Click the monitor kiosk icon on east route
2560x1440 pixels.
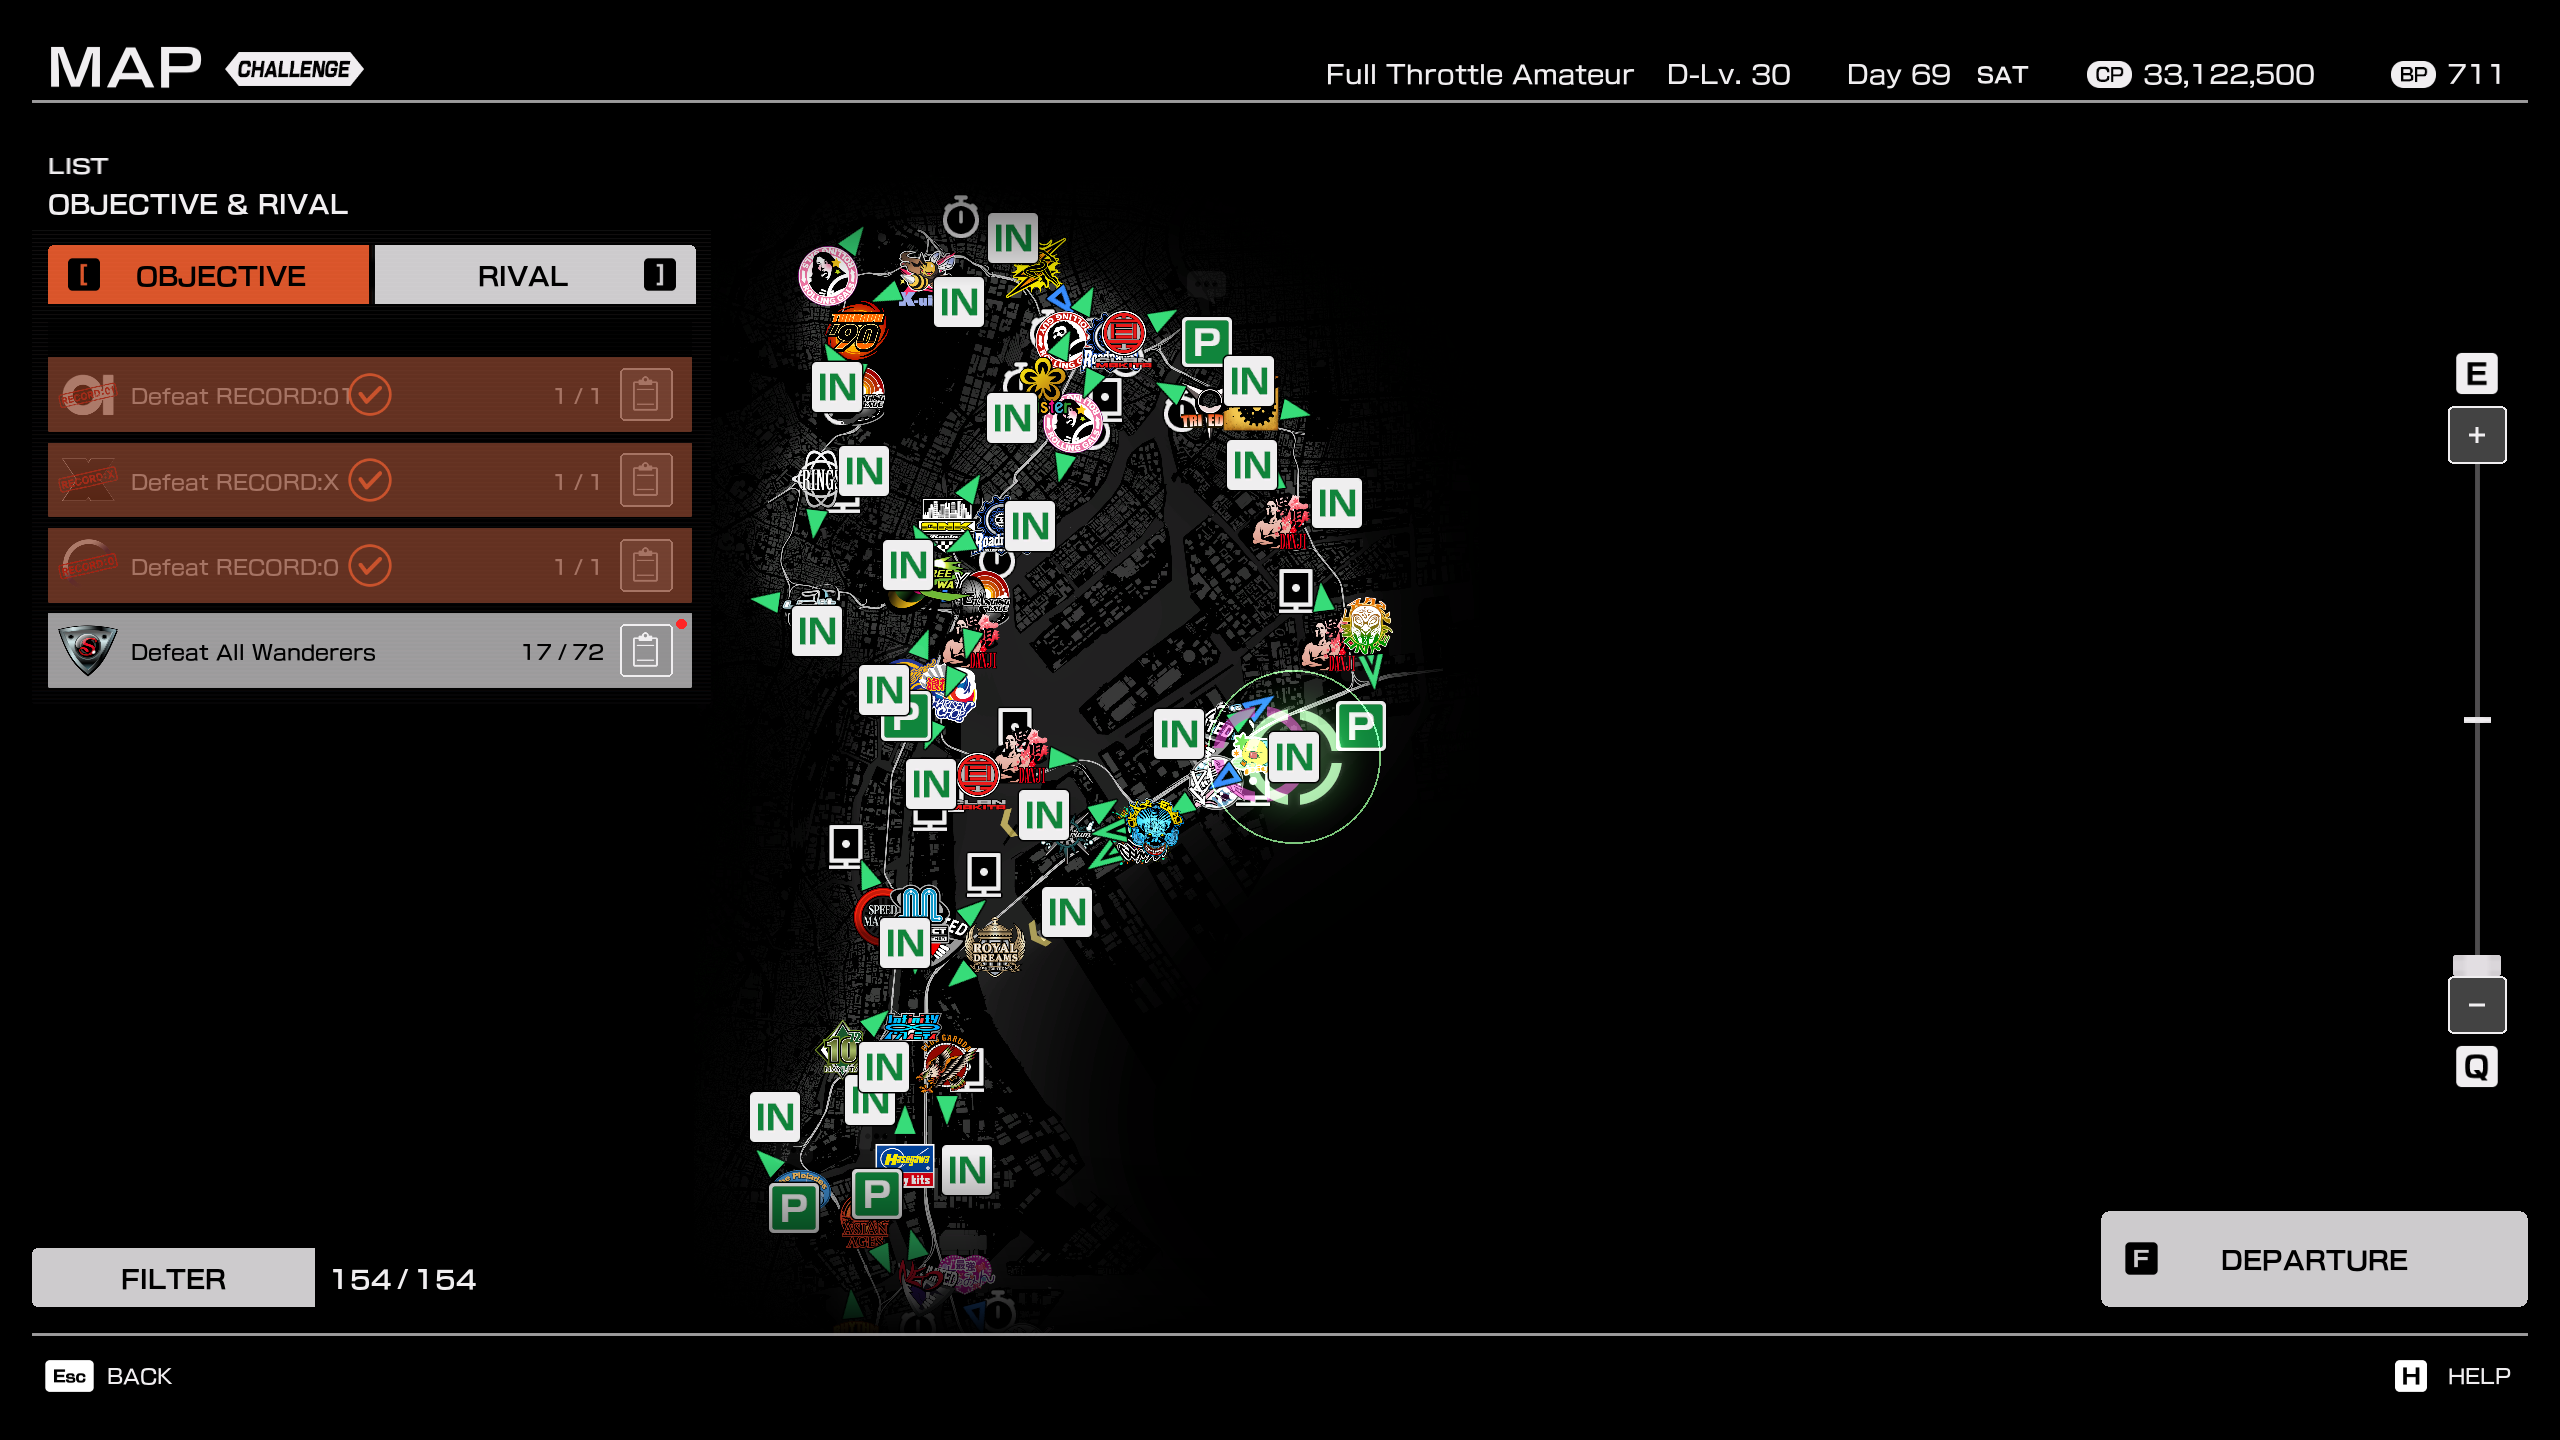(1296, 590)
